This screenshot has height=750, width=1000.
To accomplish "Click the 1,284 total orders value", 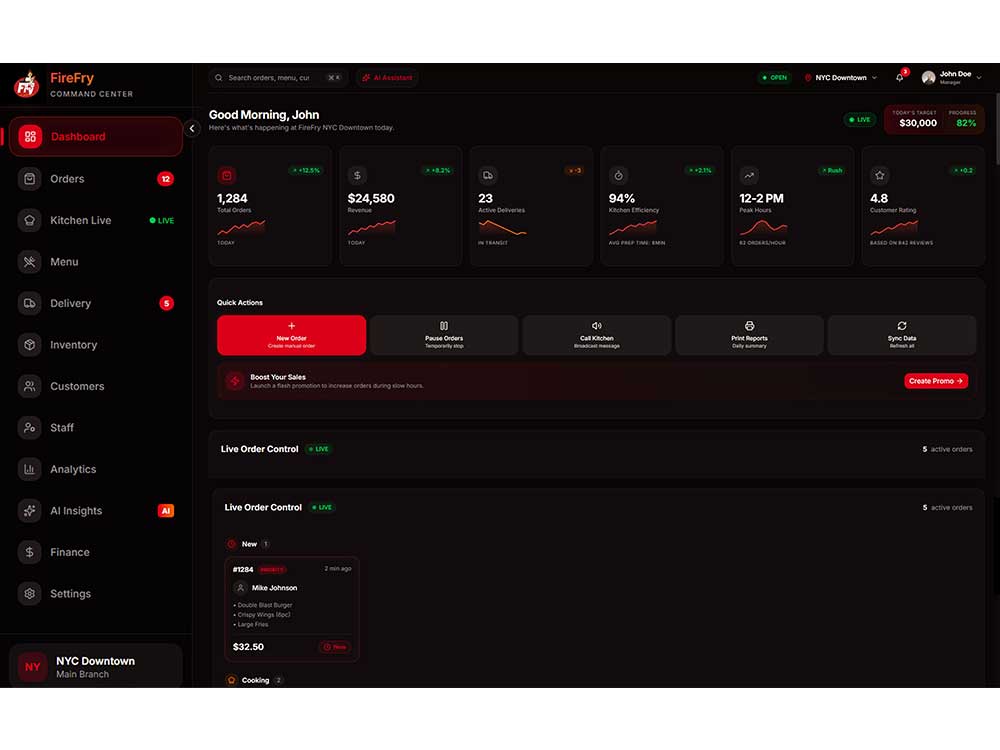I will pyautogui.click(x=232, y=198).
